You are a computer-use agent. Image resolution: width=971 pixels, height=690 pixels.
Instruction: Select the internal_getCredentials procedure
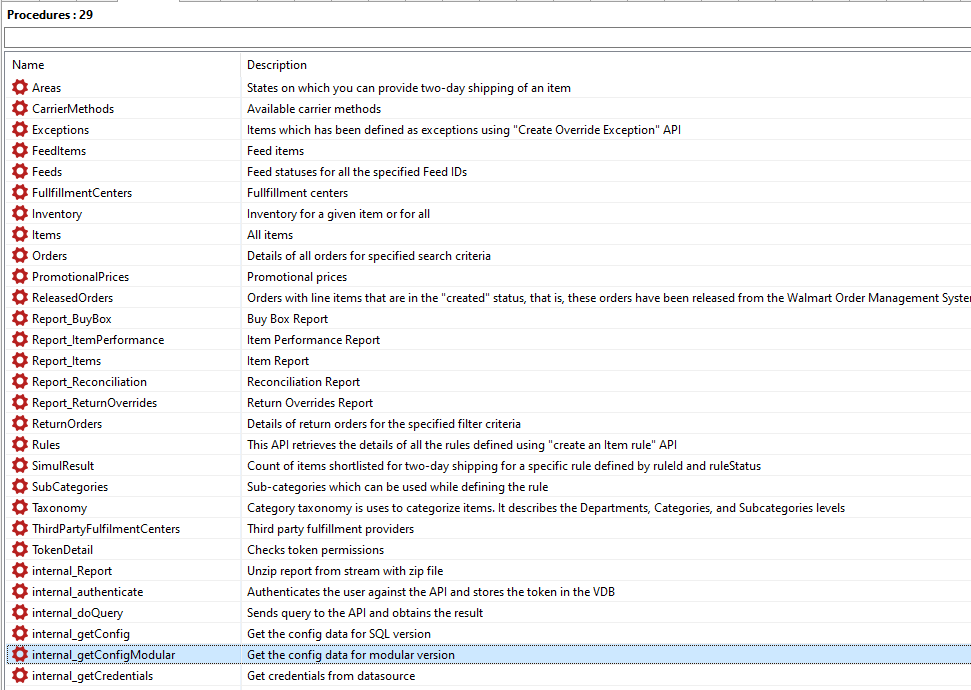click(x=92, y=676)
